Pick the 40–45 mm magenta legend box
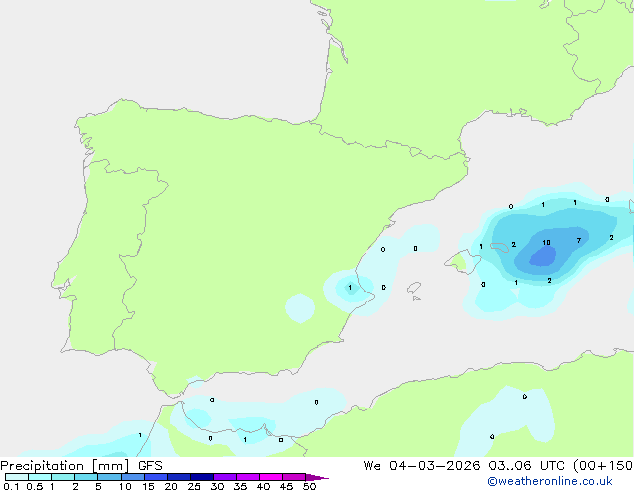 pos(271,477)
